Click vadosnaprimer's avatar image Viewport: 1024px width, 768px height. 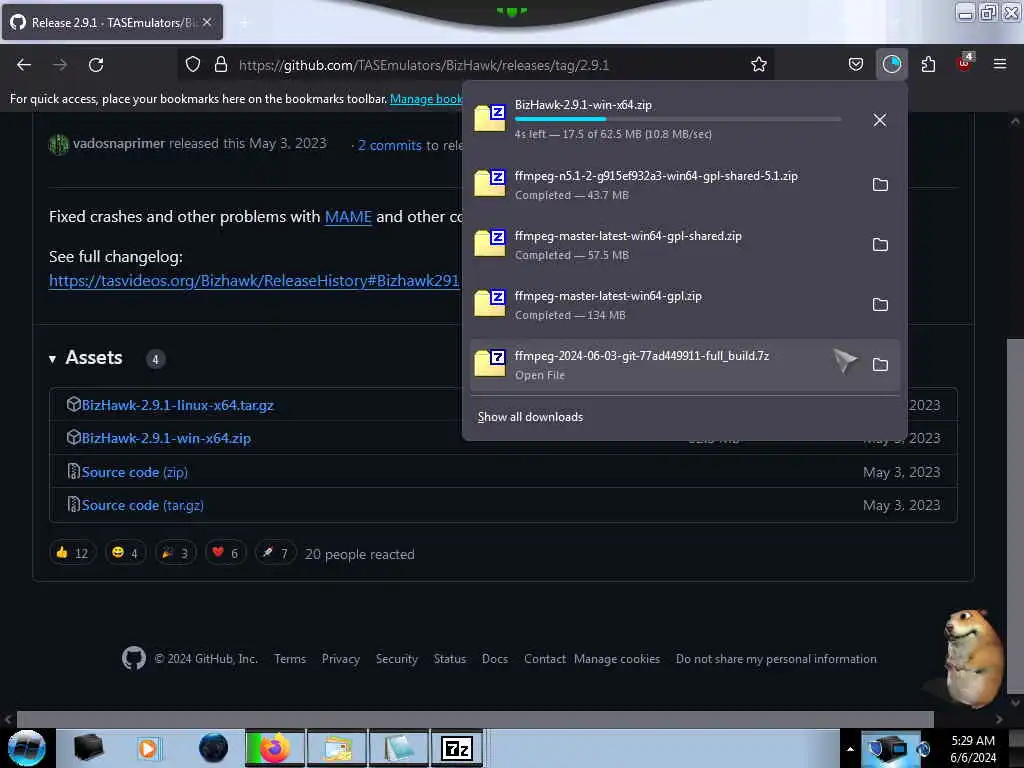click(59, 144)
